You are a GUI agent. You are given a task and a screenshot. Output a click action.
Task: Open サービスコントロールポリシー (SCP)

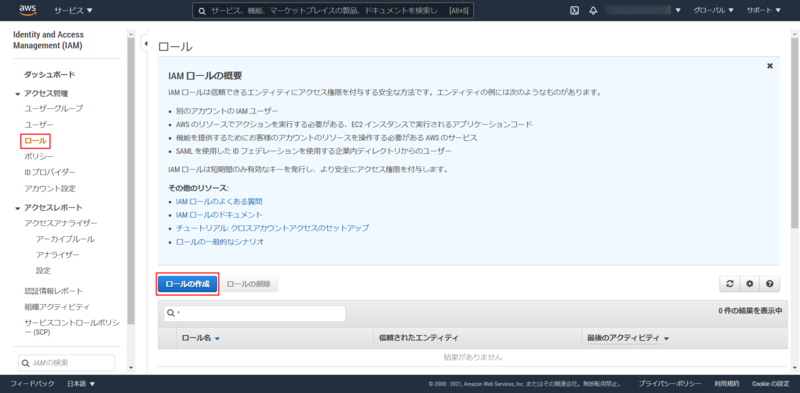click(x=71, y=327)
